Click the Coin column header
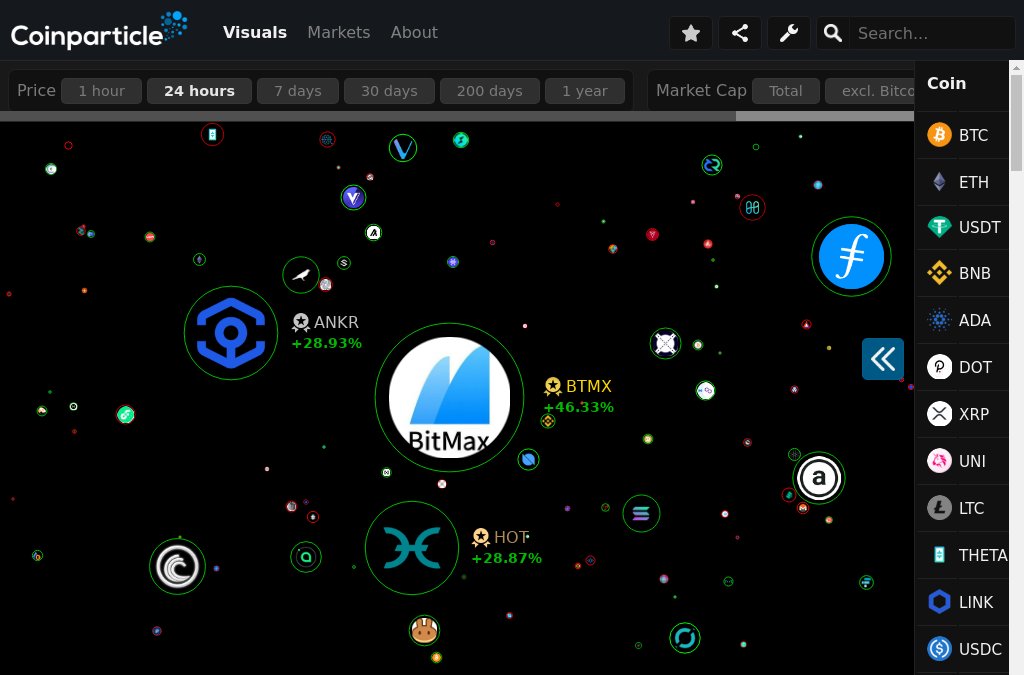Viewport: 1024px width, 675px height. click(x=946, y=83)
